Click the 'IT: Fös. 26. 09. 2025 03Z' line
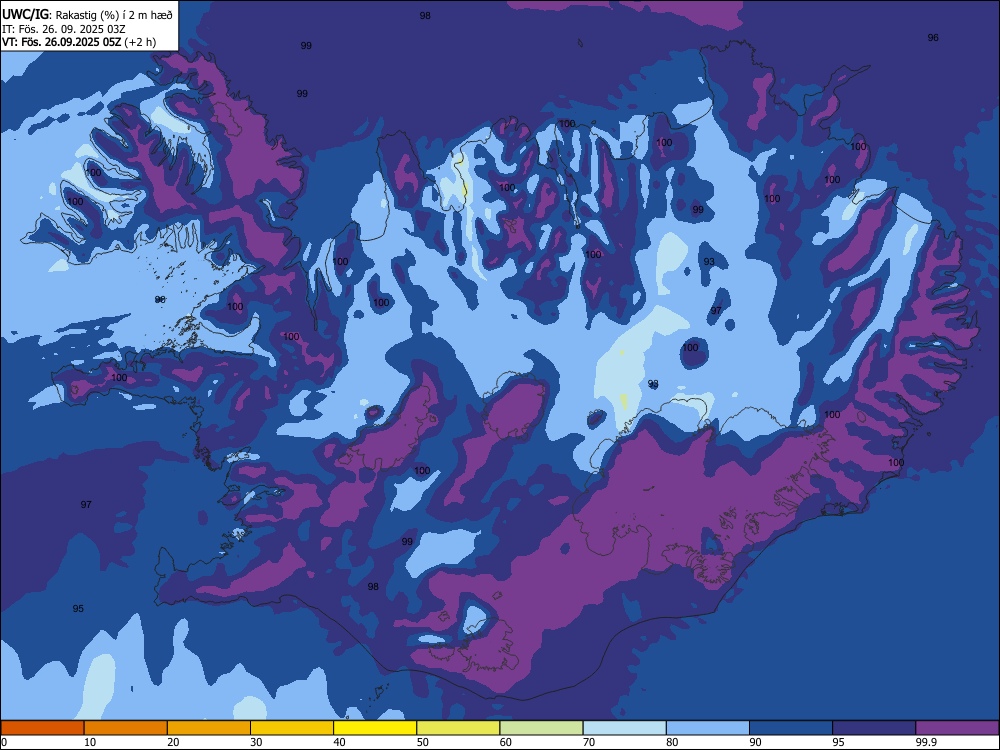The width and height of the screenshot is (1000, 750). (64, 29)
